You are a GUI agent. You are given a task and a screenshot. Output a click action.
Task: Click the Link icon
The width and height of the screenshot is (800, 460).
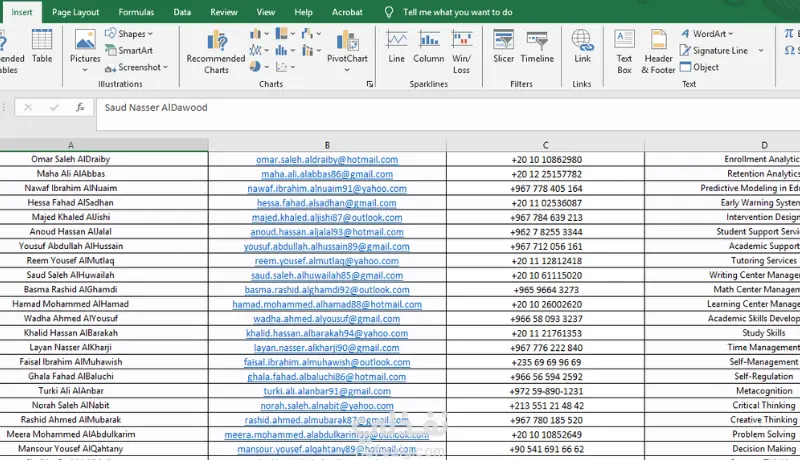point(582,47)
